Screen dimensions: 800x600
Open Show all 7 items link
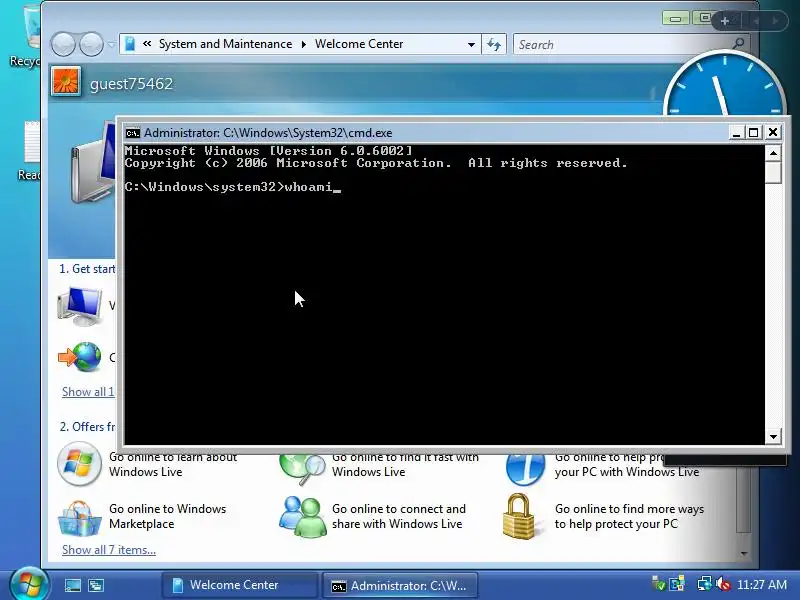[109, 550]
